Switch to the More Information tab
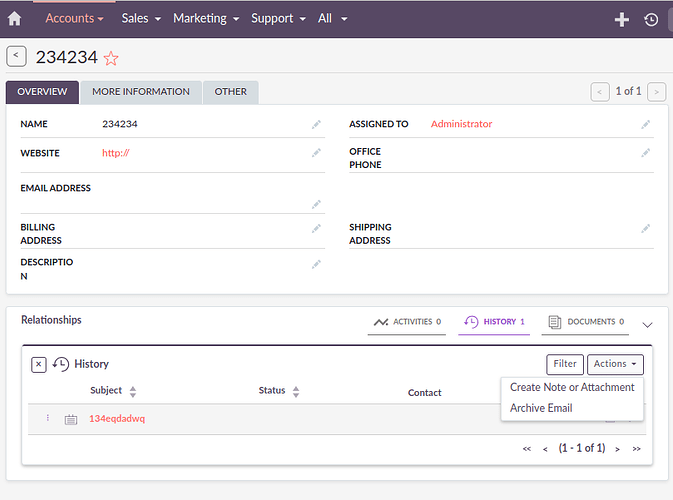The width and height of the screenshot is (673, 500). point(140,92)
